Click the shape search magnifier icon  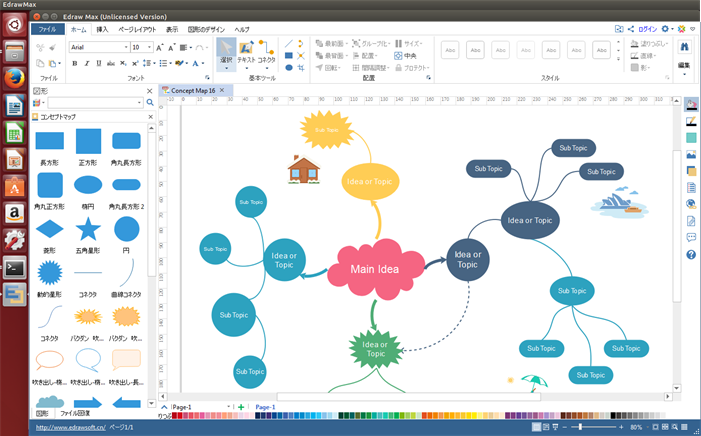150,102
